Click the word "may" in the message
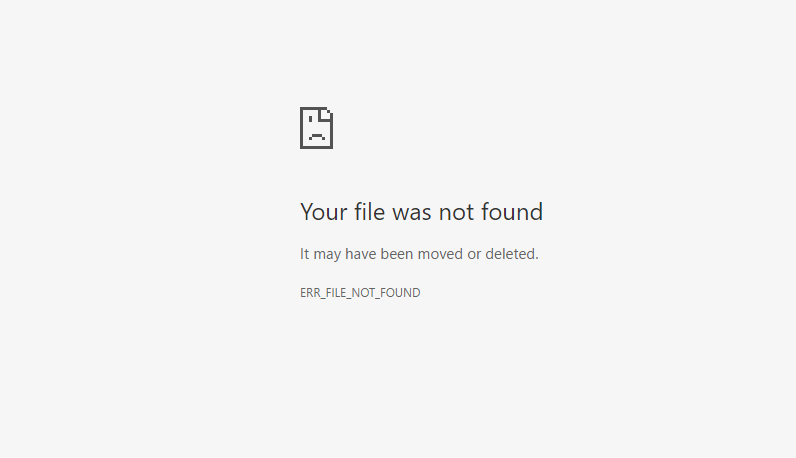796x458 pixels. tap(327, 254)
